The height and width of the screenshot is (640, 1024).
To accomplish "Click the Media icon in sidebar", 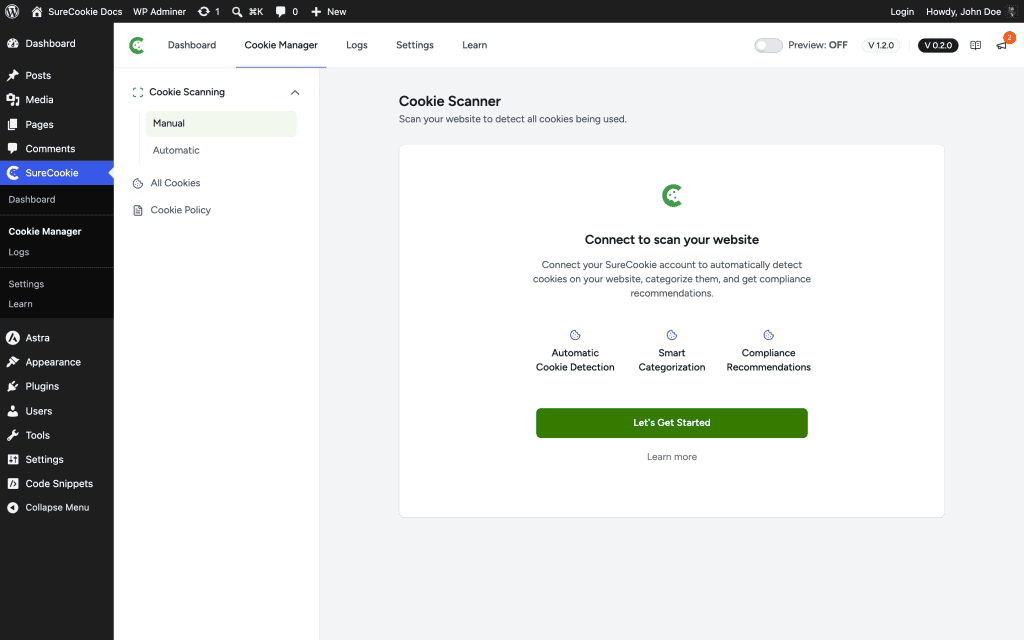I will click(x=12, y=99).
